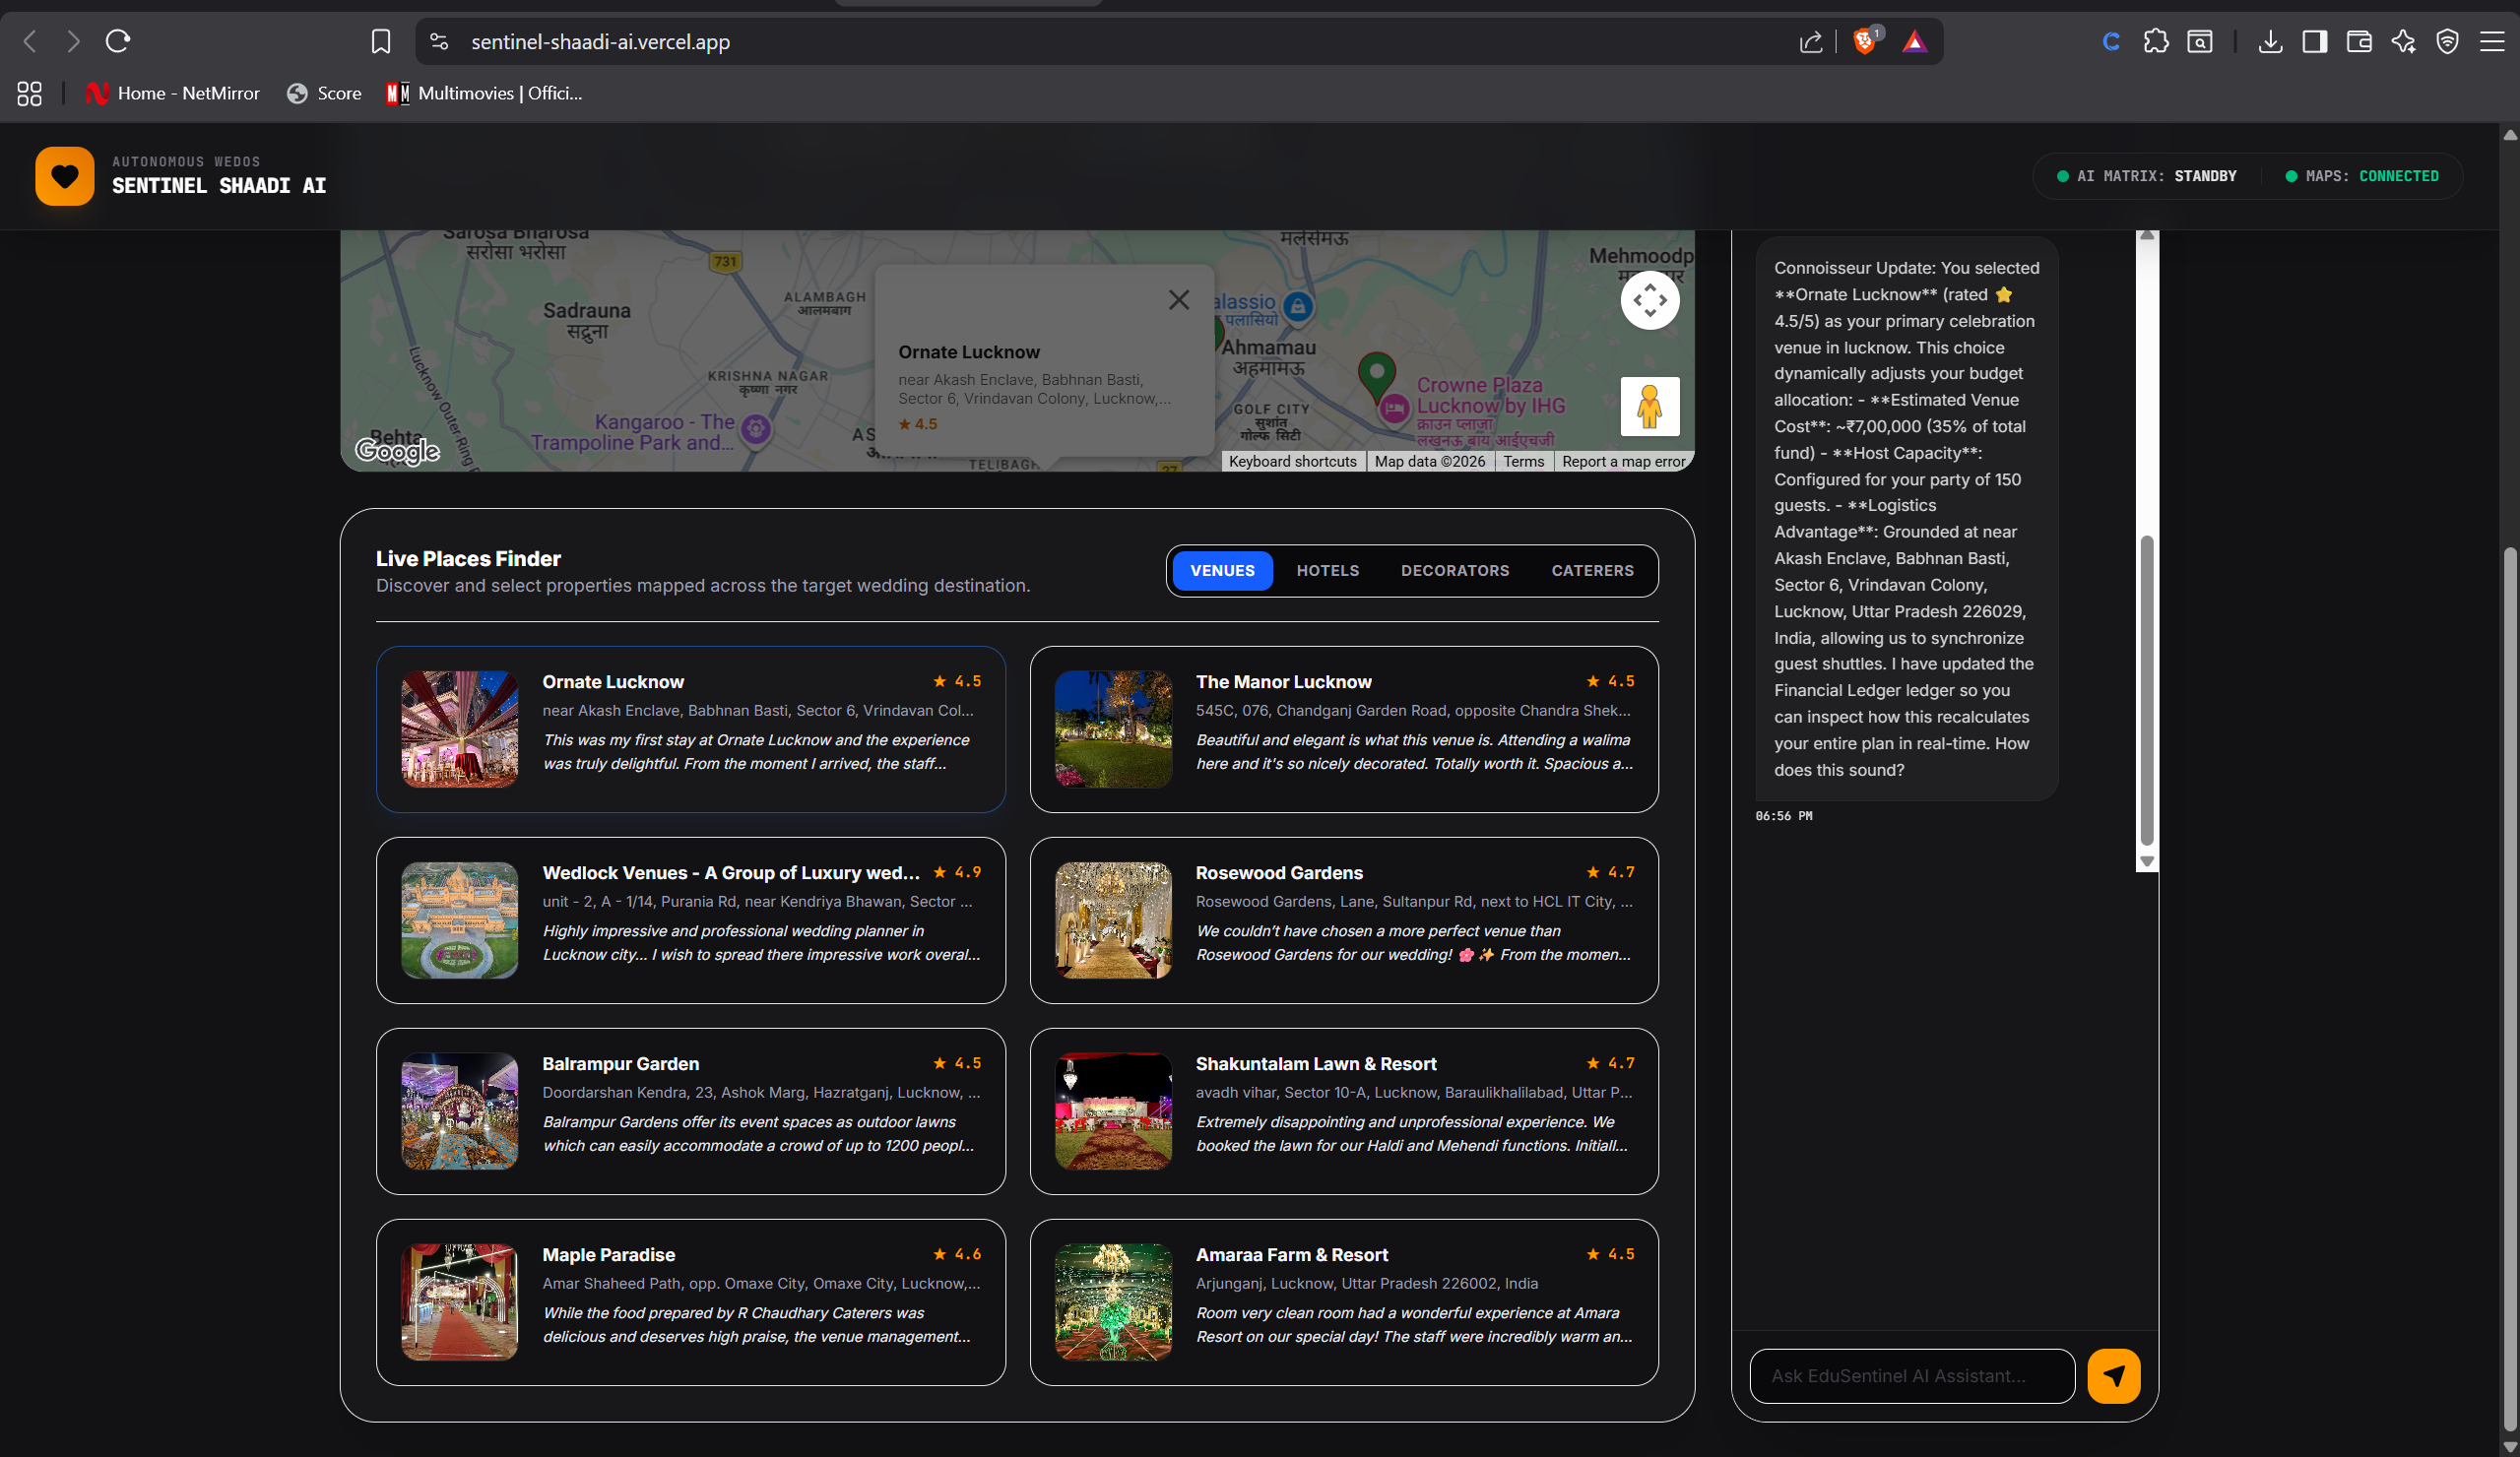This screenshot has width=2520, height=1457.
Task: Focus the Ask EduSentinel AI Assistant input
Action: coord(1912,1376)
